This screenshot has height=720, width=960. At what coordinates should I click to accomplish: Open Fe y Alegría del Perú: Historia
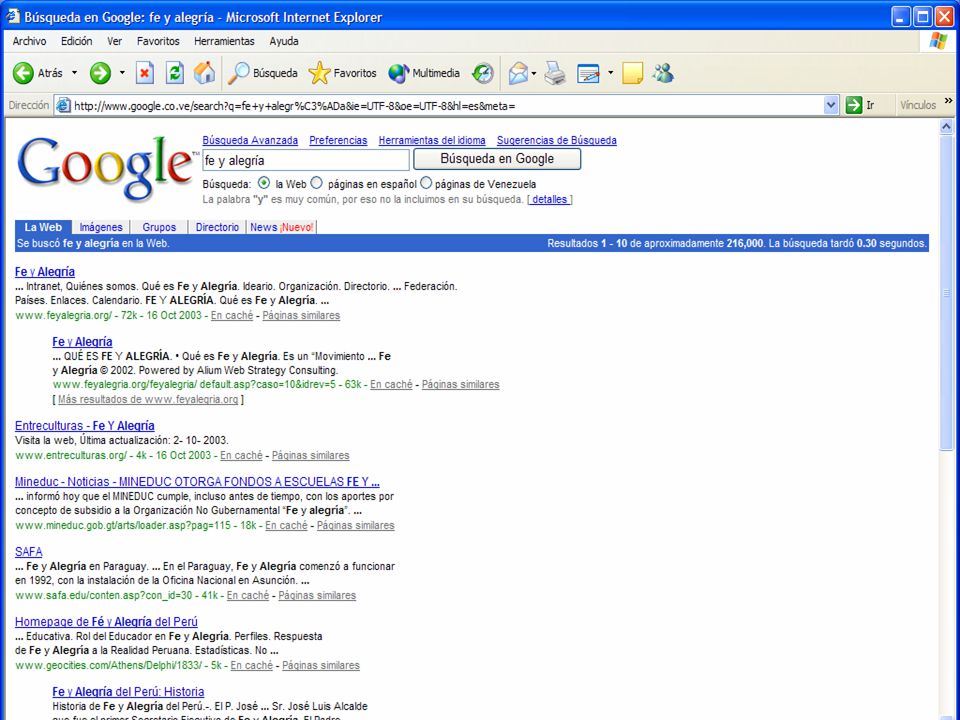click(129, 692)
